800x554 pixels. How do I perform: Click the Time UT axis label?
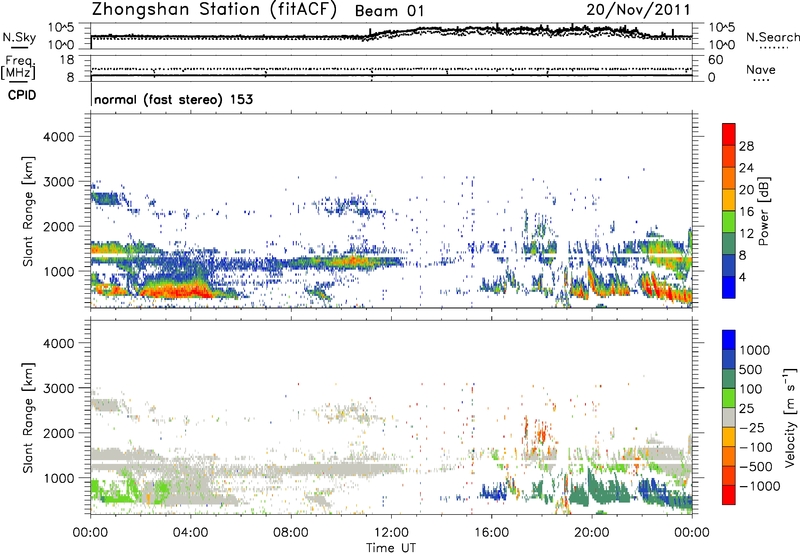tap(391, 548)
